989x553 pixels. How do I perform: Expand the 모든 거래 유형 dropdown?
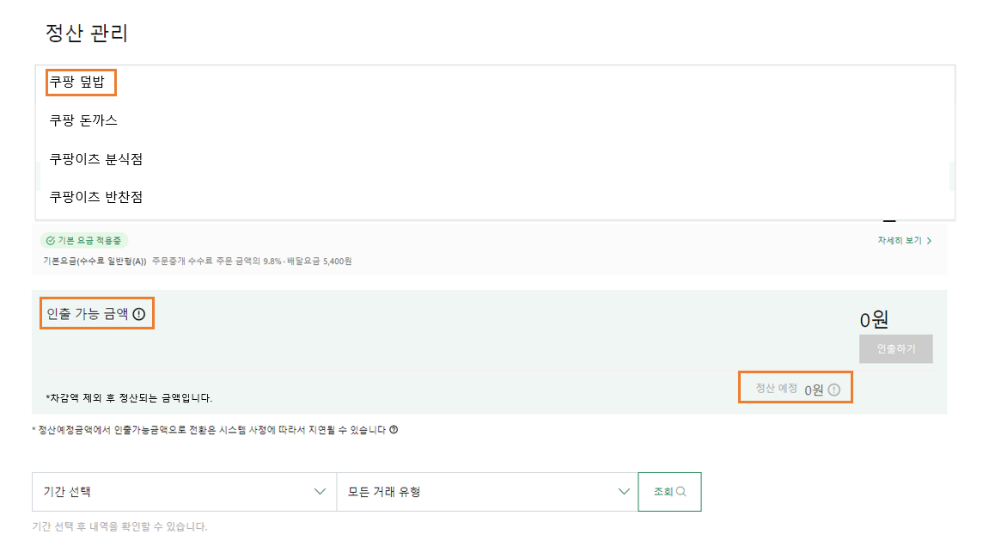488,492
